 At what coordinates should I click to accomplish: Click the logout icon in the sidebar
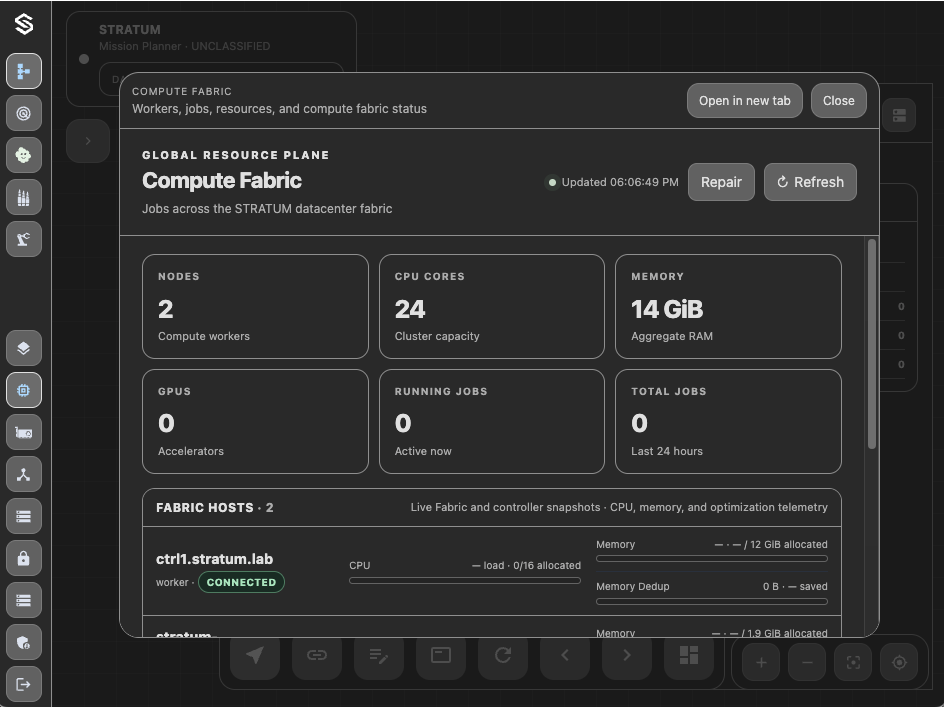pyautogui.click(x=24, y=684)
